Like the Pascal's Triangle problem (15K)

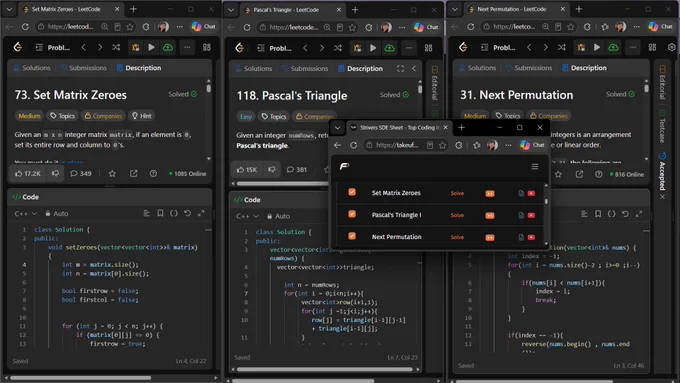click(x=247, y=170)
